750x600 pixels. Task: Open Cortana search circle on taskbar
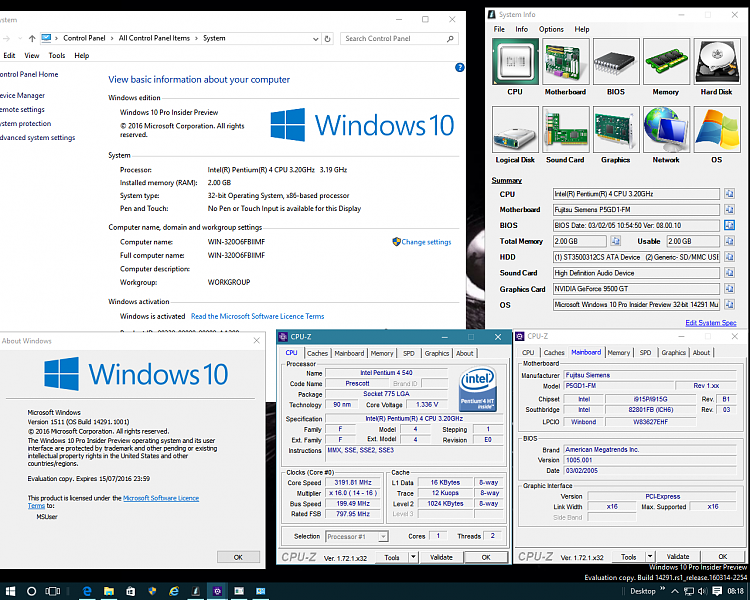coord(32,591)
